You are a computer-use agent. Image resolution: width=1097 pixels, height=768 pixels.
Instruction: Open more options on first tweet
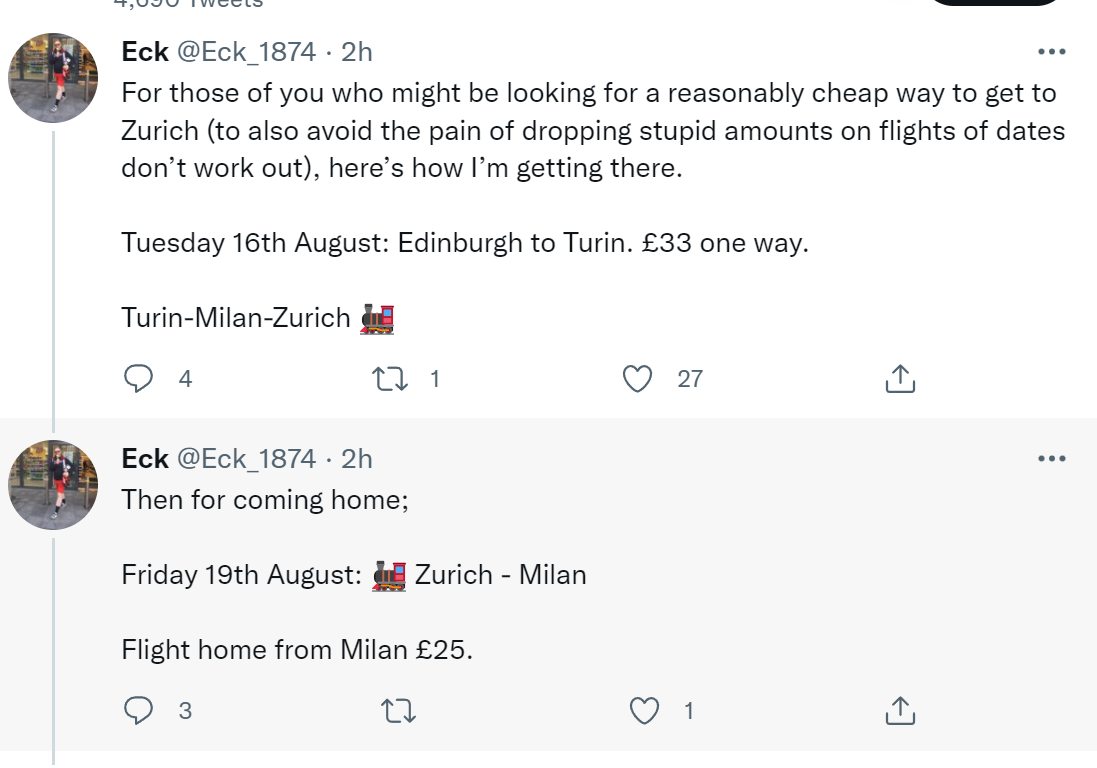point(1052,52)
